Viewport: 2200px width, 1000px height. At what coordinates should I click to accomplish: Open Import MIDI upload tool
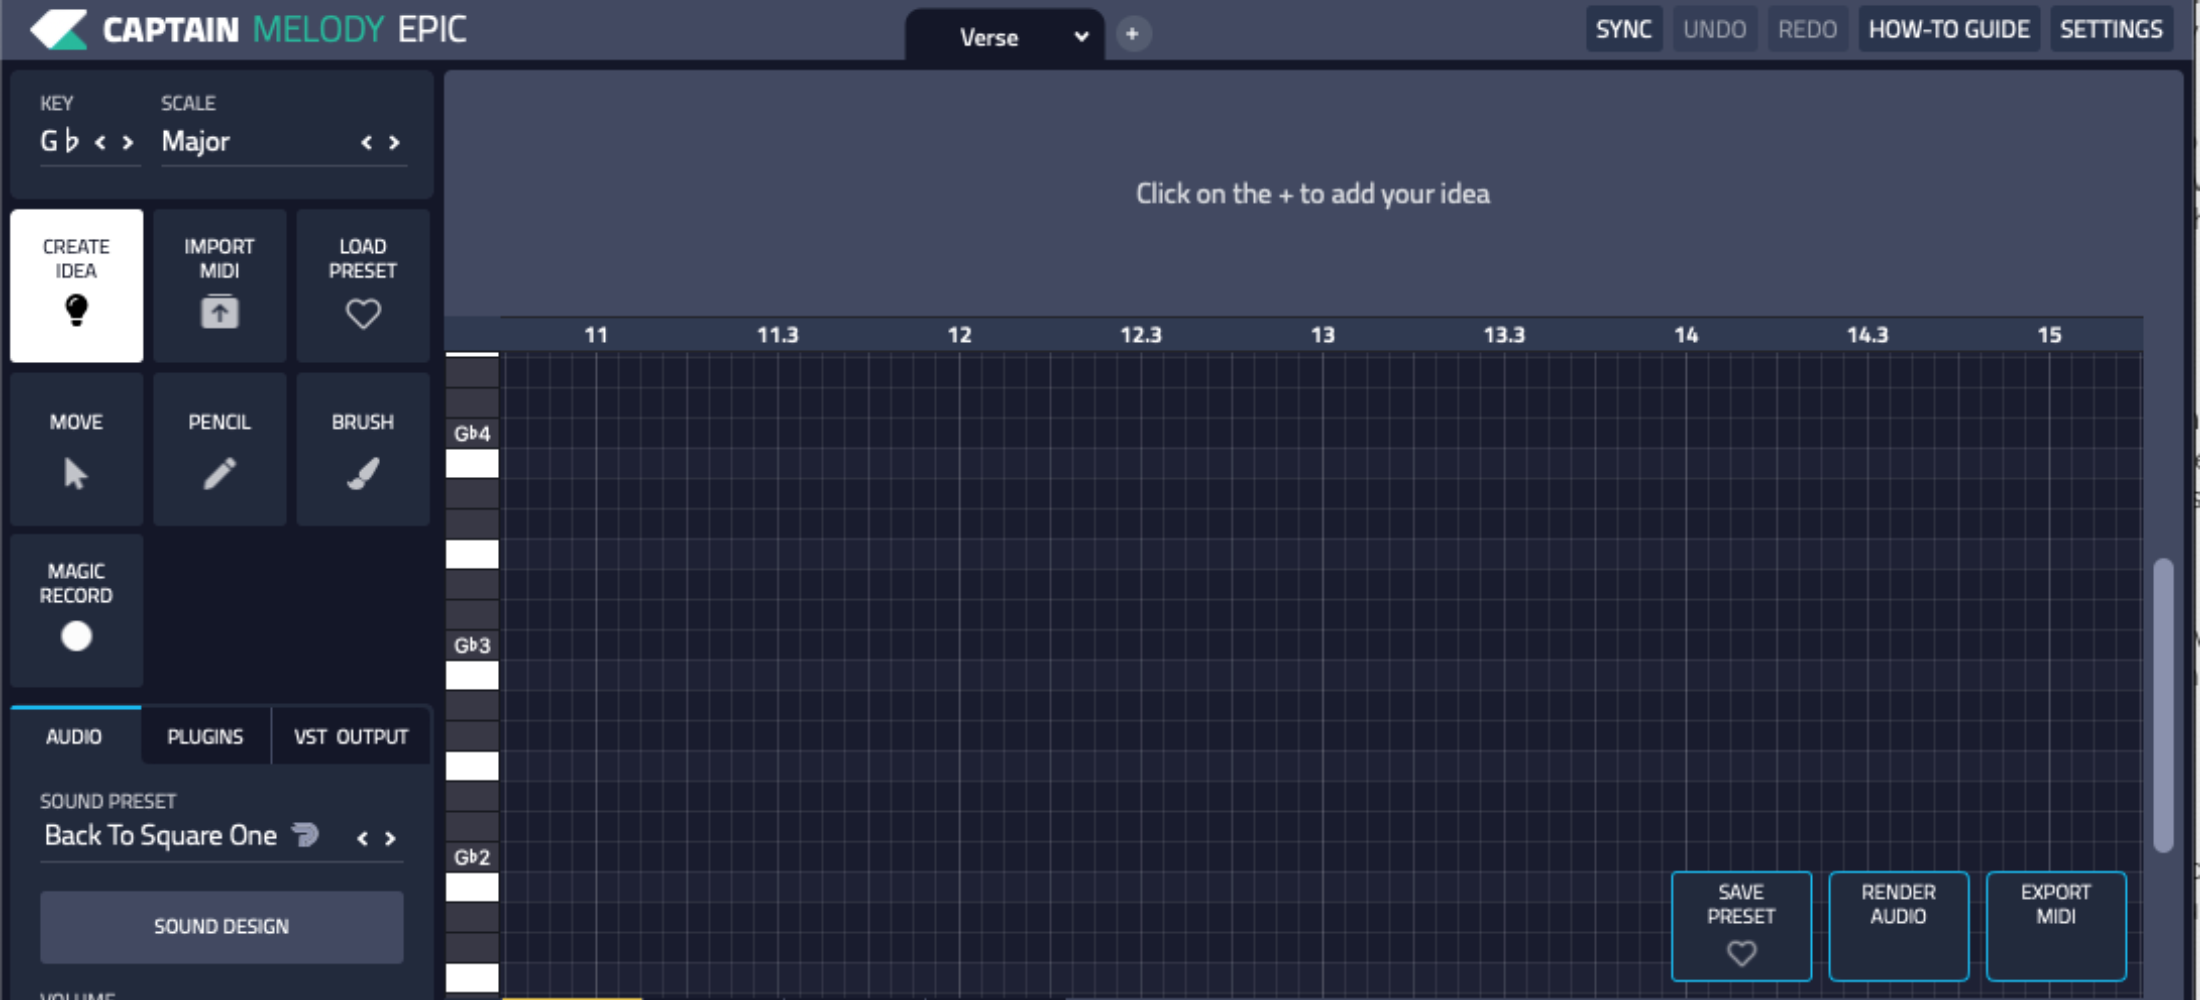point(219,286)
